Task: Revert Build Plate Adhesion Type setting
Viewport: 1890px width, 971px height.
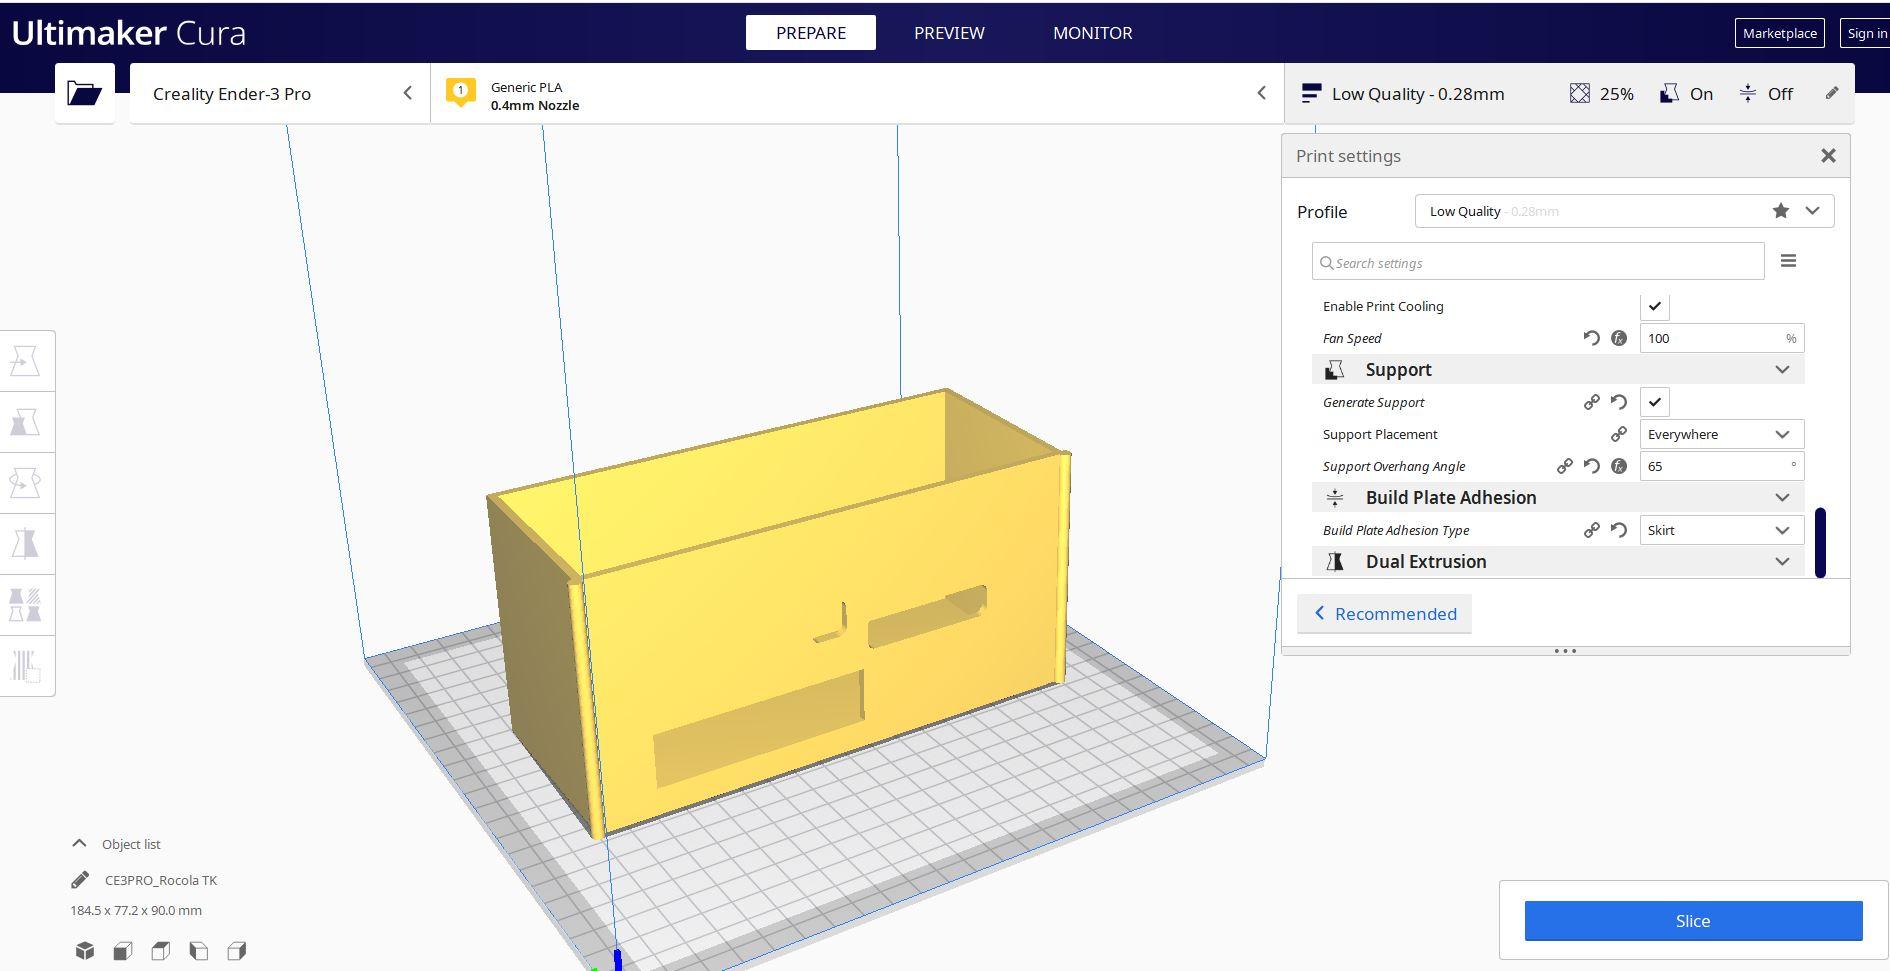Action: point(1619,530)
